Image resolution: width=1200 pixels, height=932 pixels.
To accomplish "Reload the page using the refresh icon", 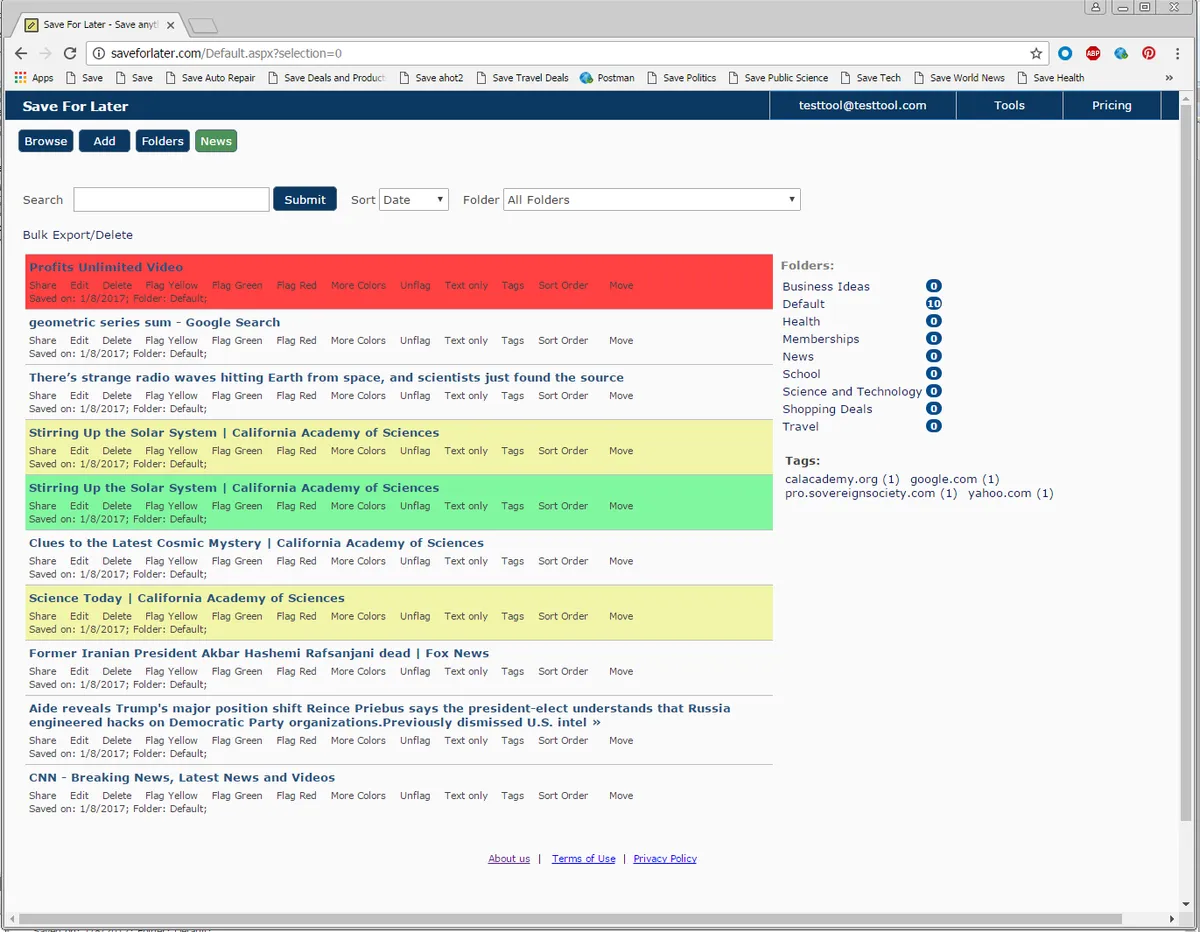I will click(69, 52).
